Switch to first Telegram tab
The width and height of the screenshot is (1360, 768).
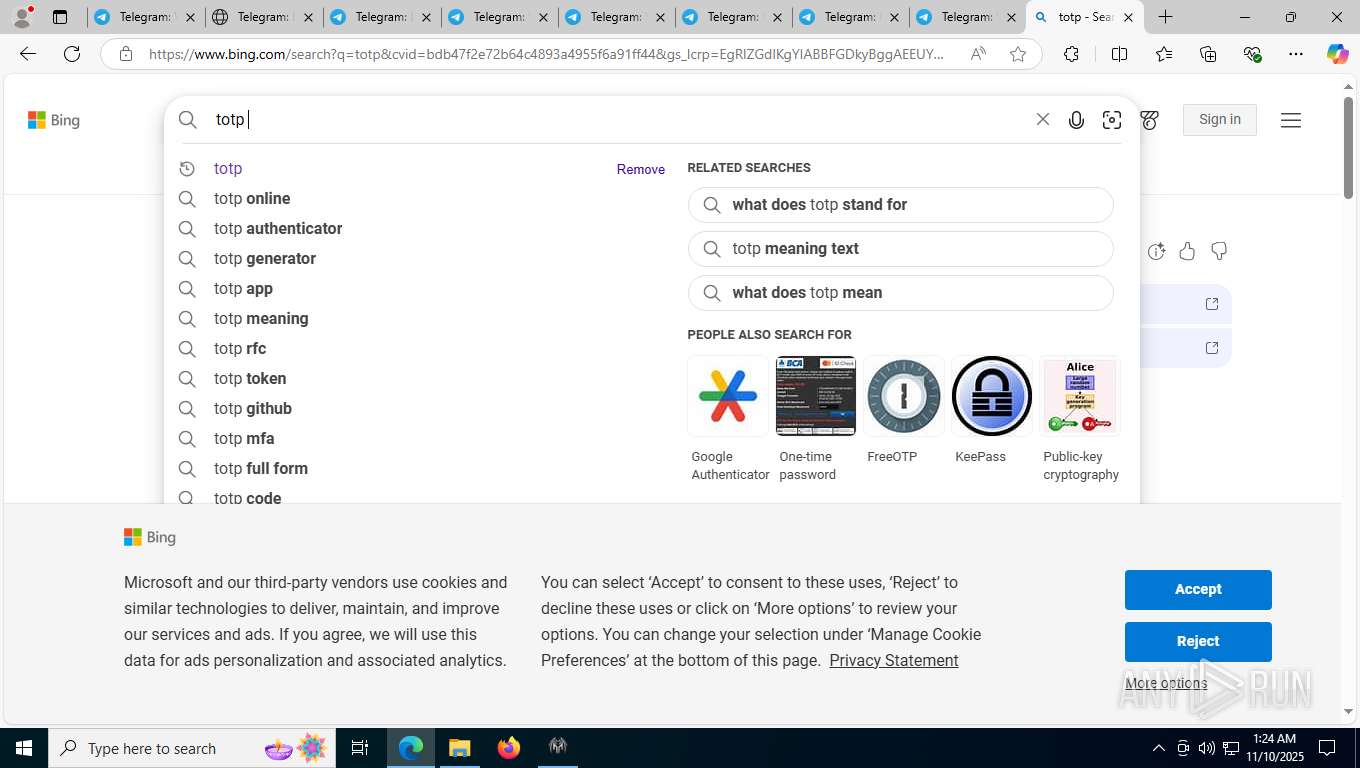click(x=145, y=17)
